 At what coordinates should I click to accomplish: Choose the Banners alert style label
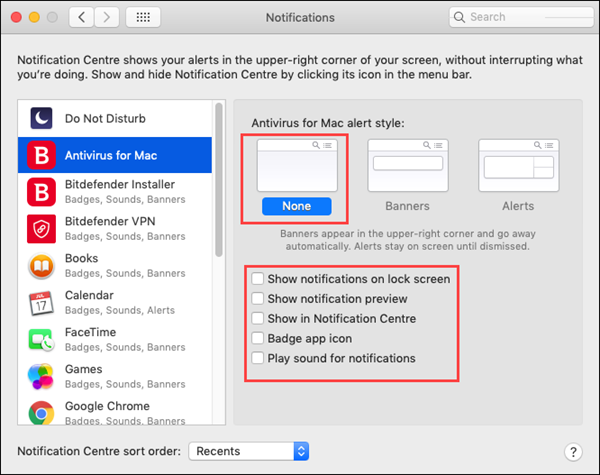tap(408, 206)
